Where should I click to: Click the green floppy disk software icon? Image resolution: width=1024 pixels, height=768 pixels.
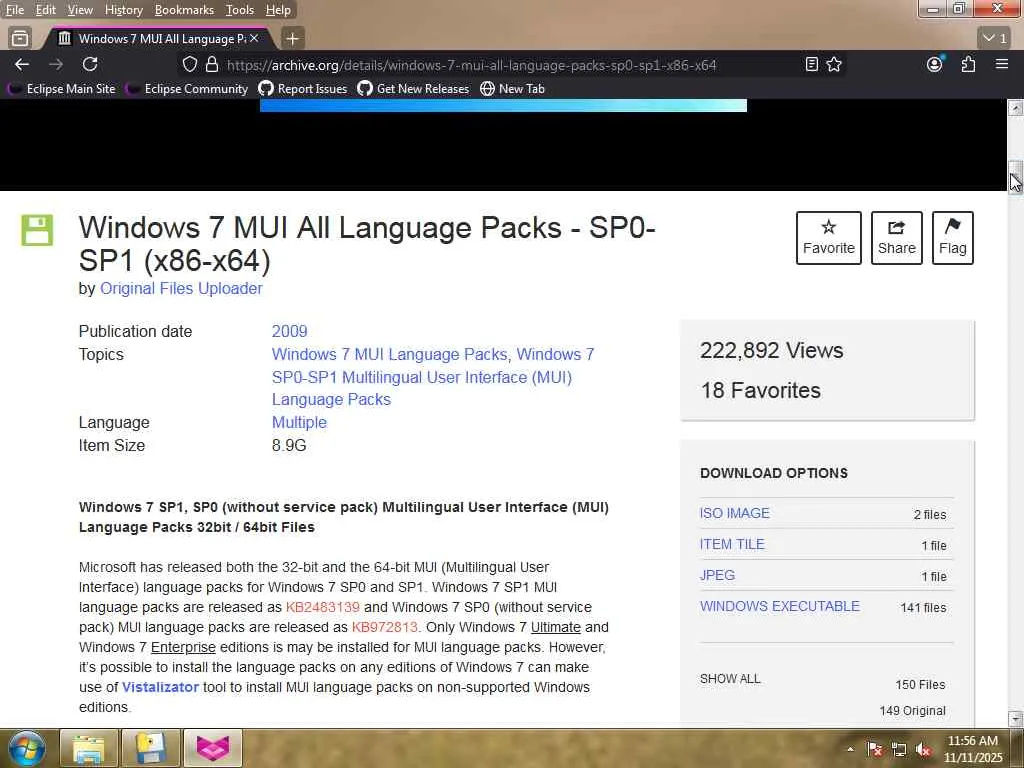[x=37, y=230]
